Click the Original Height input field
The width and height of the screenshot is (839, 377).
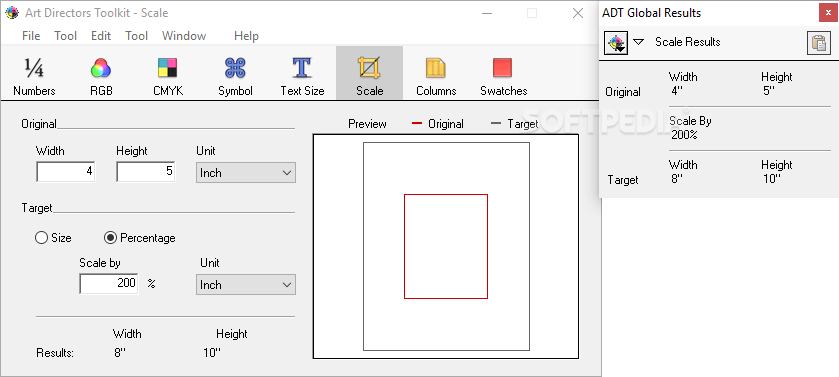[146, 172]
